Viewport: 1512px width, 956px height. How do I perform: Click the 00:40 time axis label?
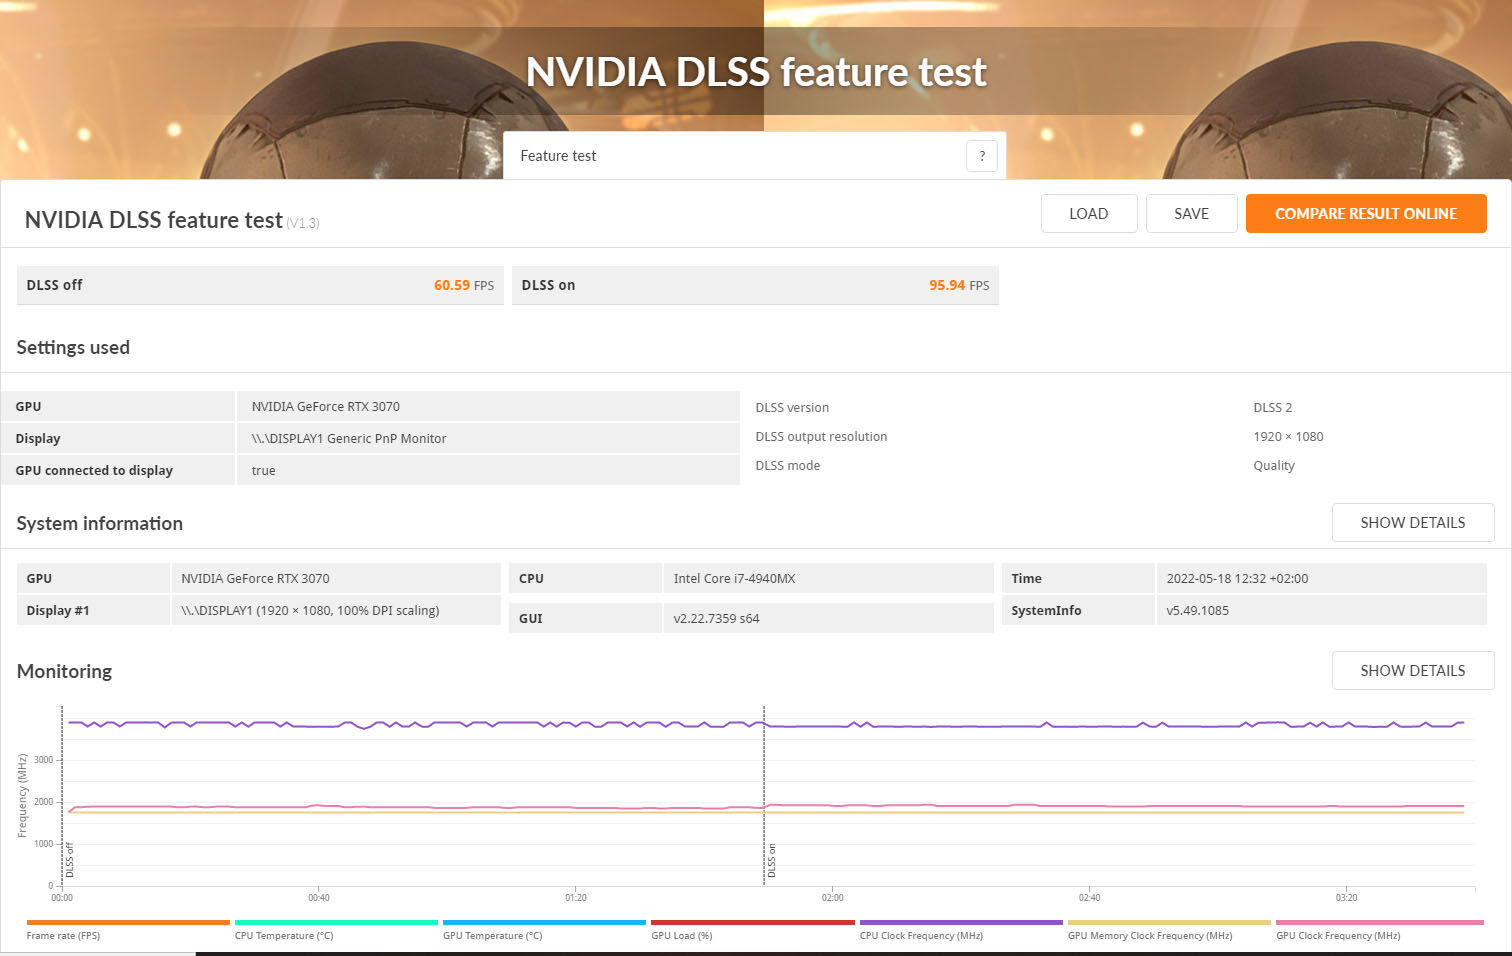[x=319, y=898]
